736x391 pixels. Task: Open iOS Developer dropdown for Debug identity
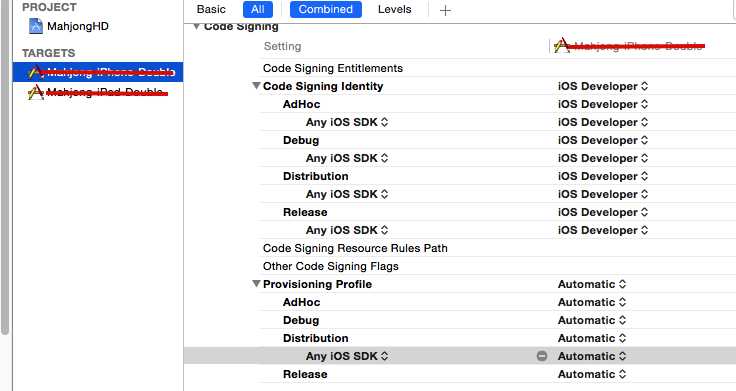603,140
